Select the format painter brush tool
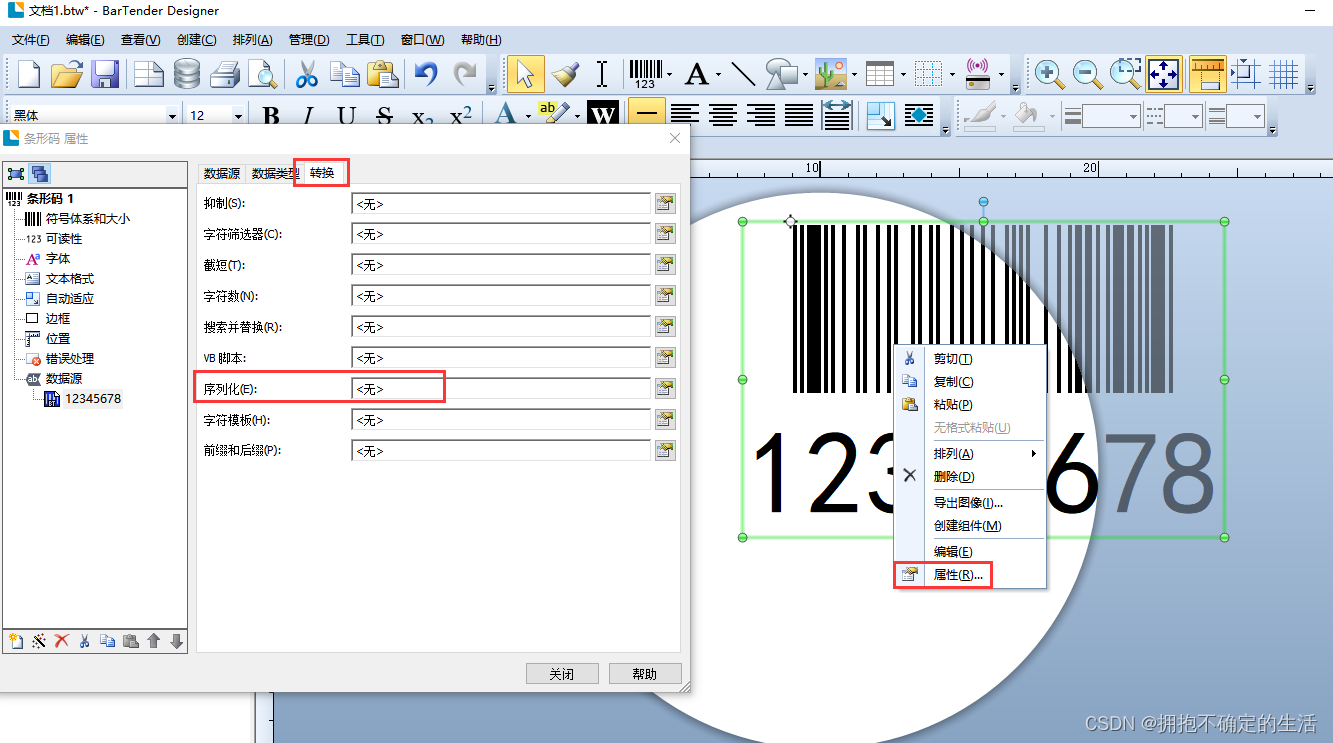1333x743 pixels. (x=565, y=74)
